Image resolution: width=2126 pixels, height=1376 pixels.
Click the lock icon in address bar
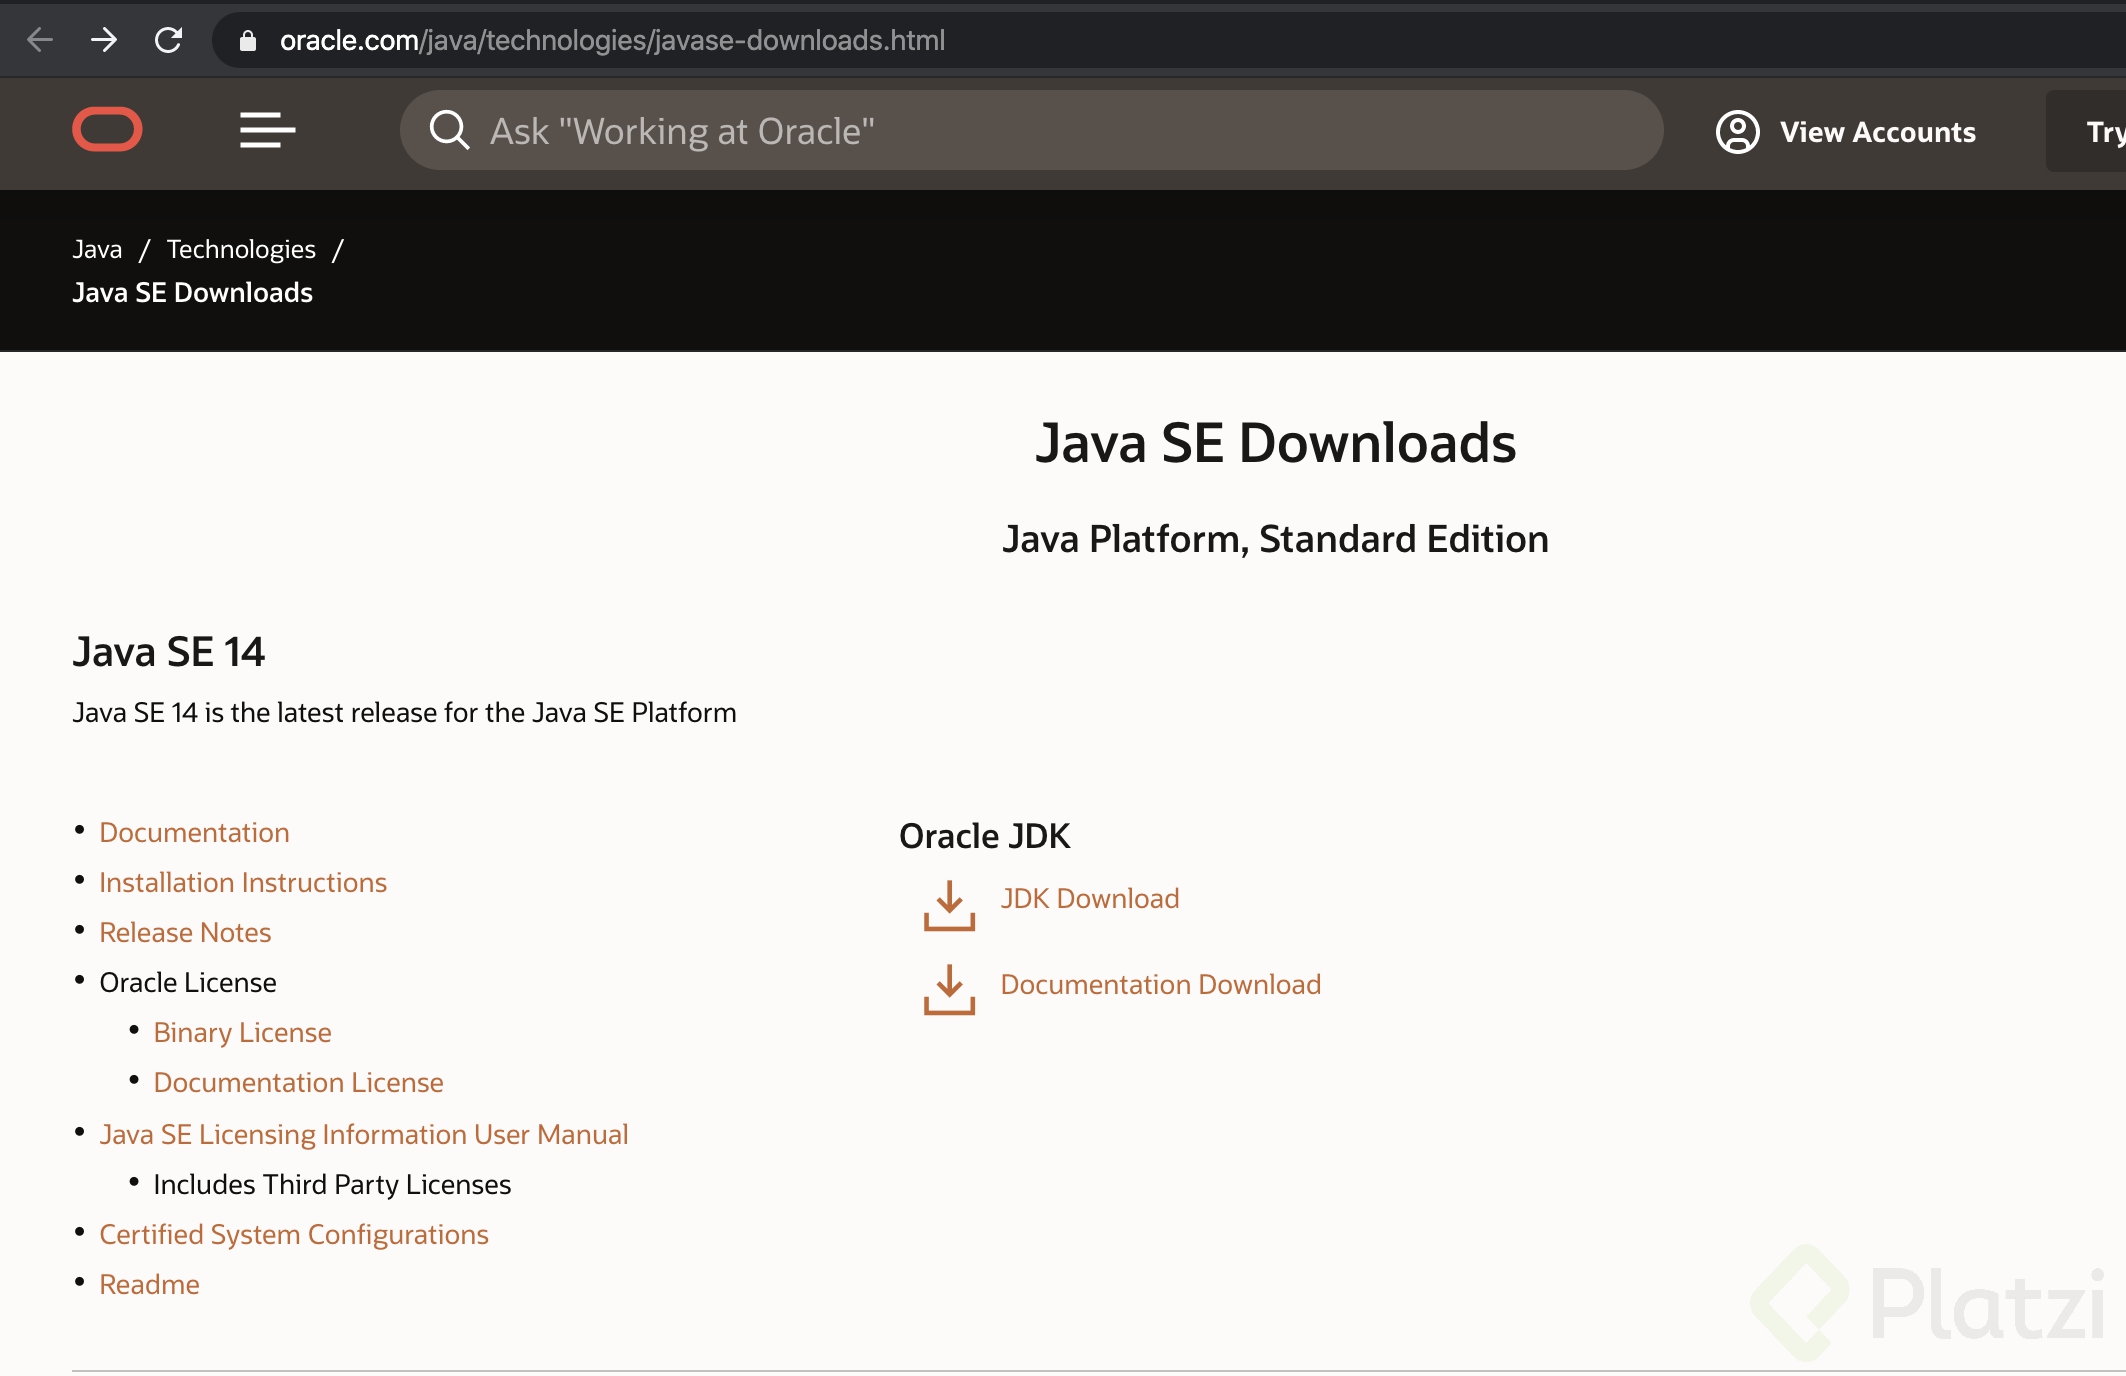(x=248, y=40)
